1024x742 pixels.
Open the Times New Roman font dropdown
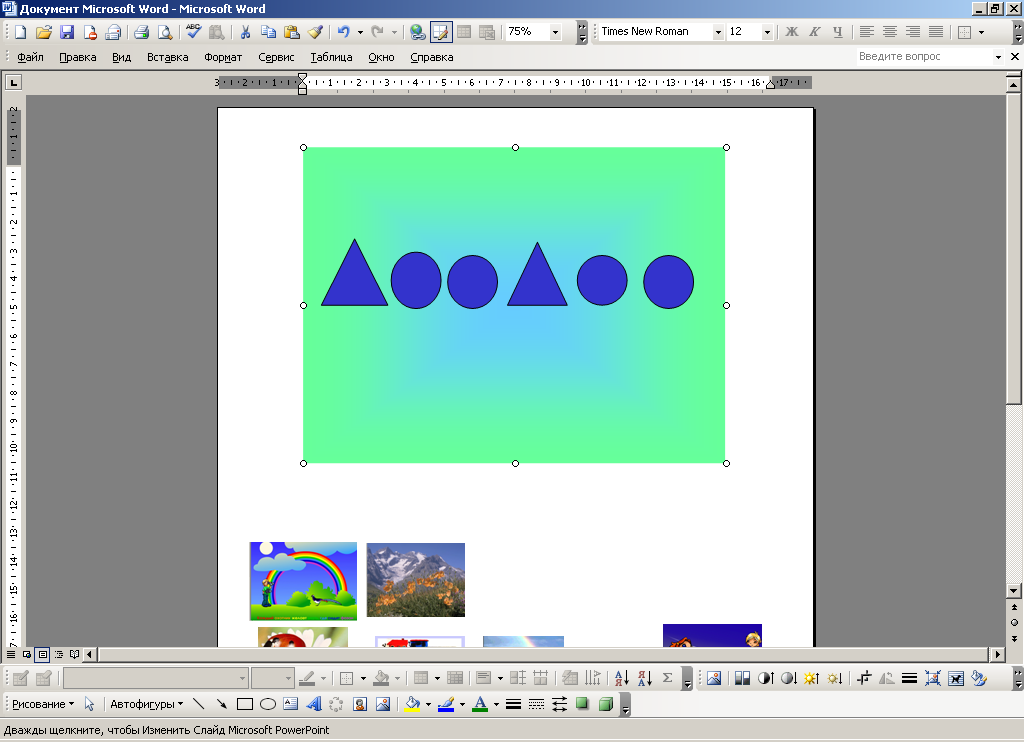[718, 32]
